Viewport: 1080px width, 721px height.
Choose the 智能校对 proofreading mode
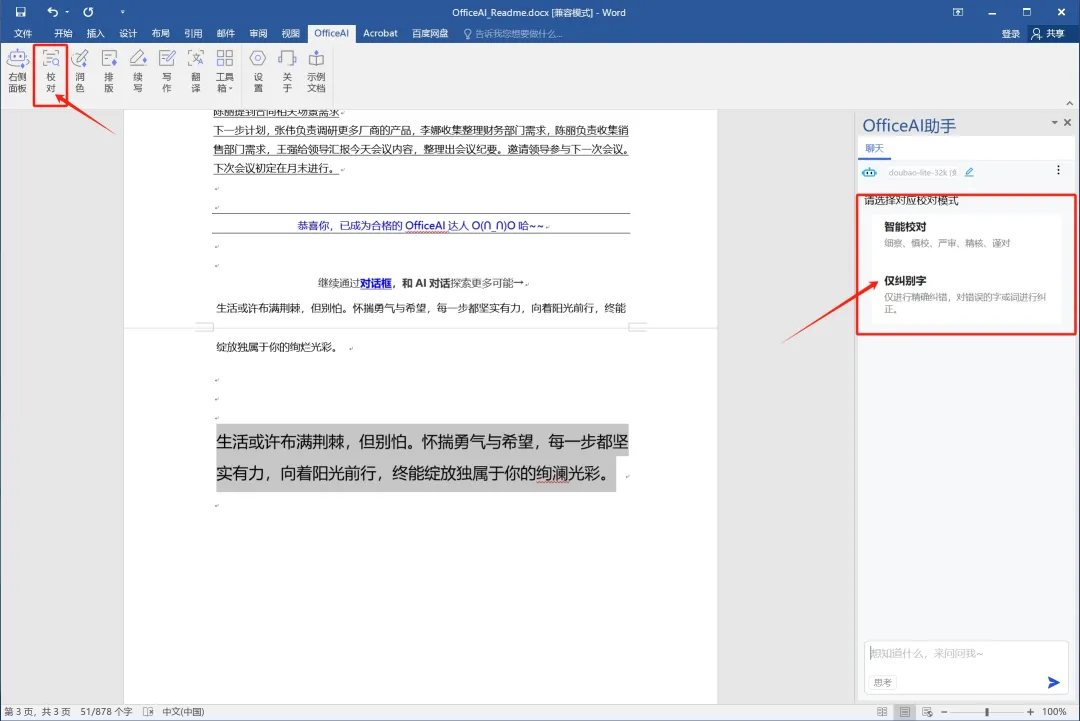[966, 234]
